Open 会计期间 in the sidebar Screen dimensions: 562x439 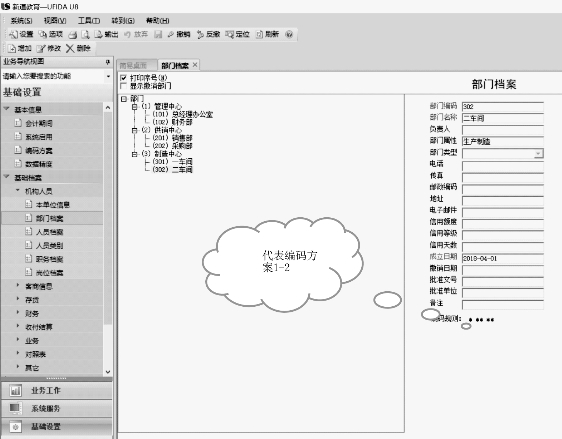(39, 123)
